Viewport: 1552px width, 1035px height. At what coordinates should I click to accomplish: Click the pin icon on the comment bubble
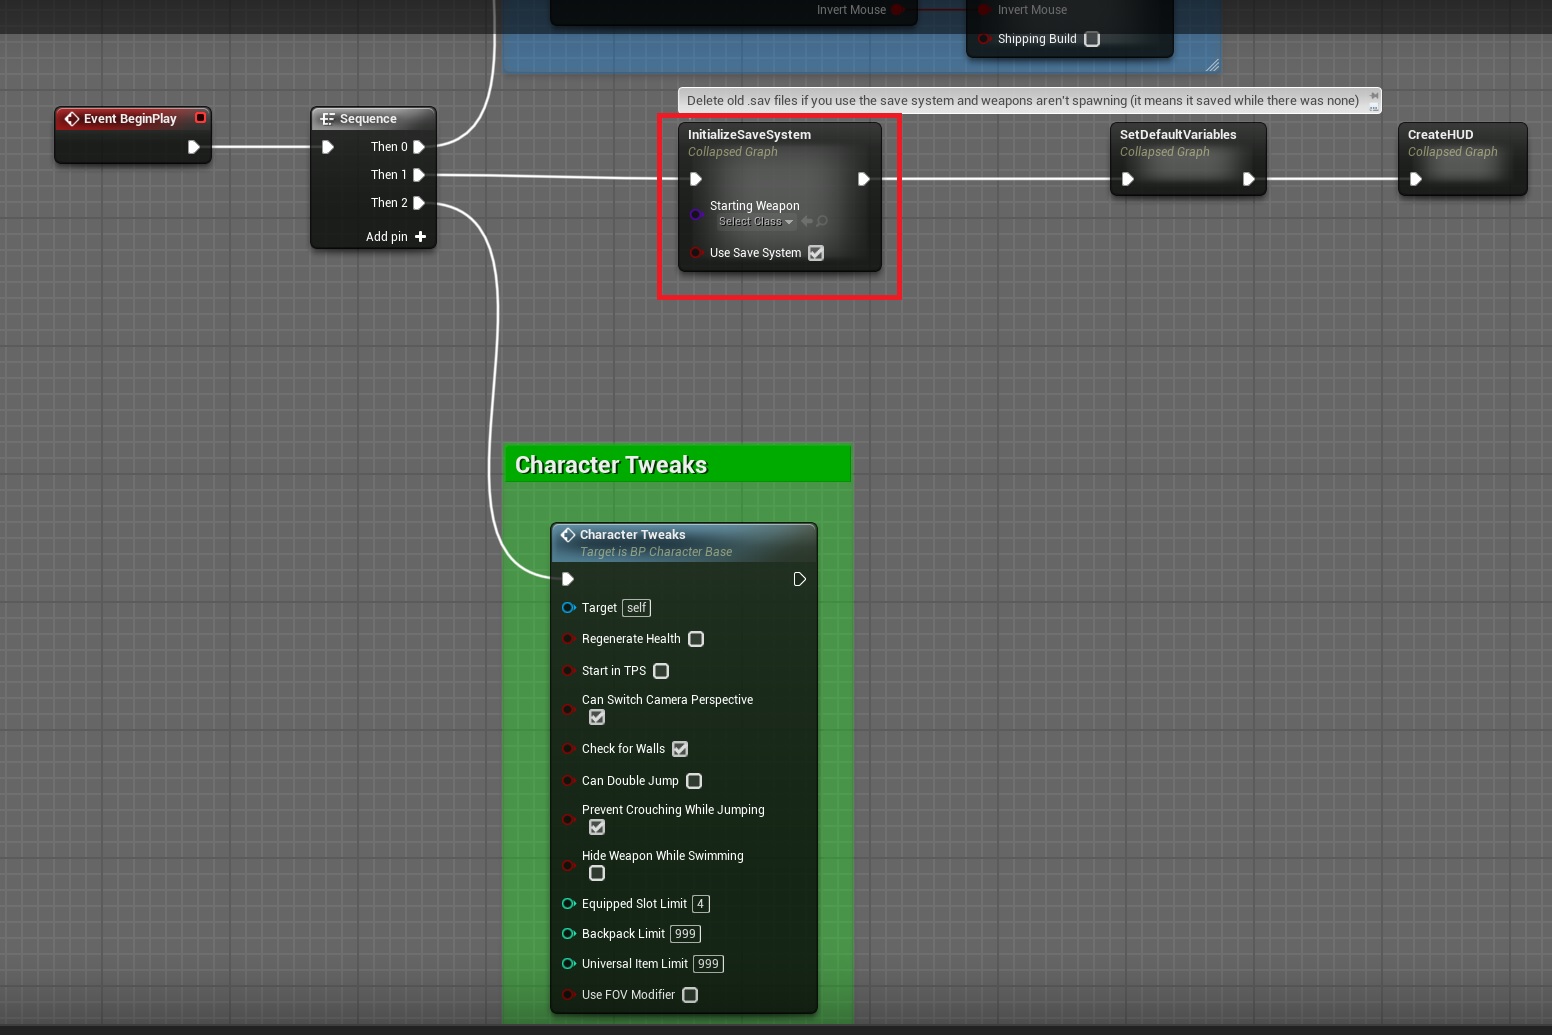[1373, 97]
